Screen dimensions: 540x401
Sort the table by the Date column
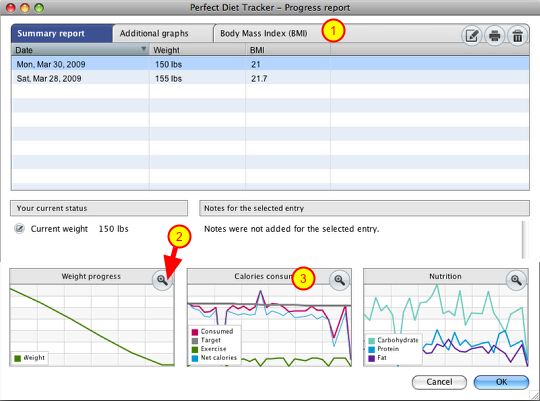coord(80,50)
